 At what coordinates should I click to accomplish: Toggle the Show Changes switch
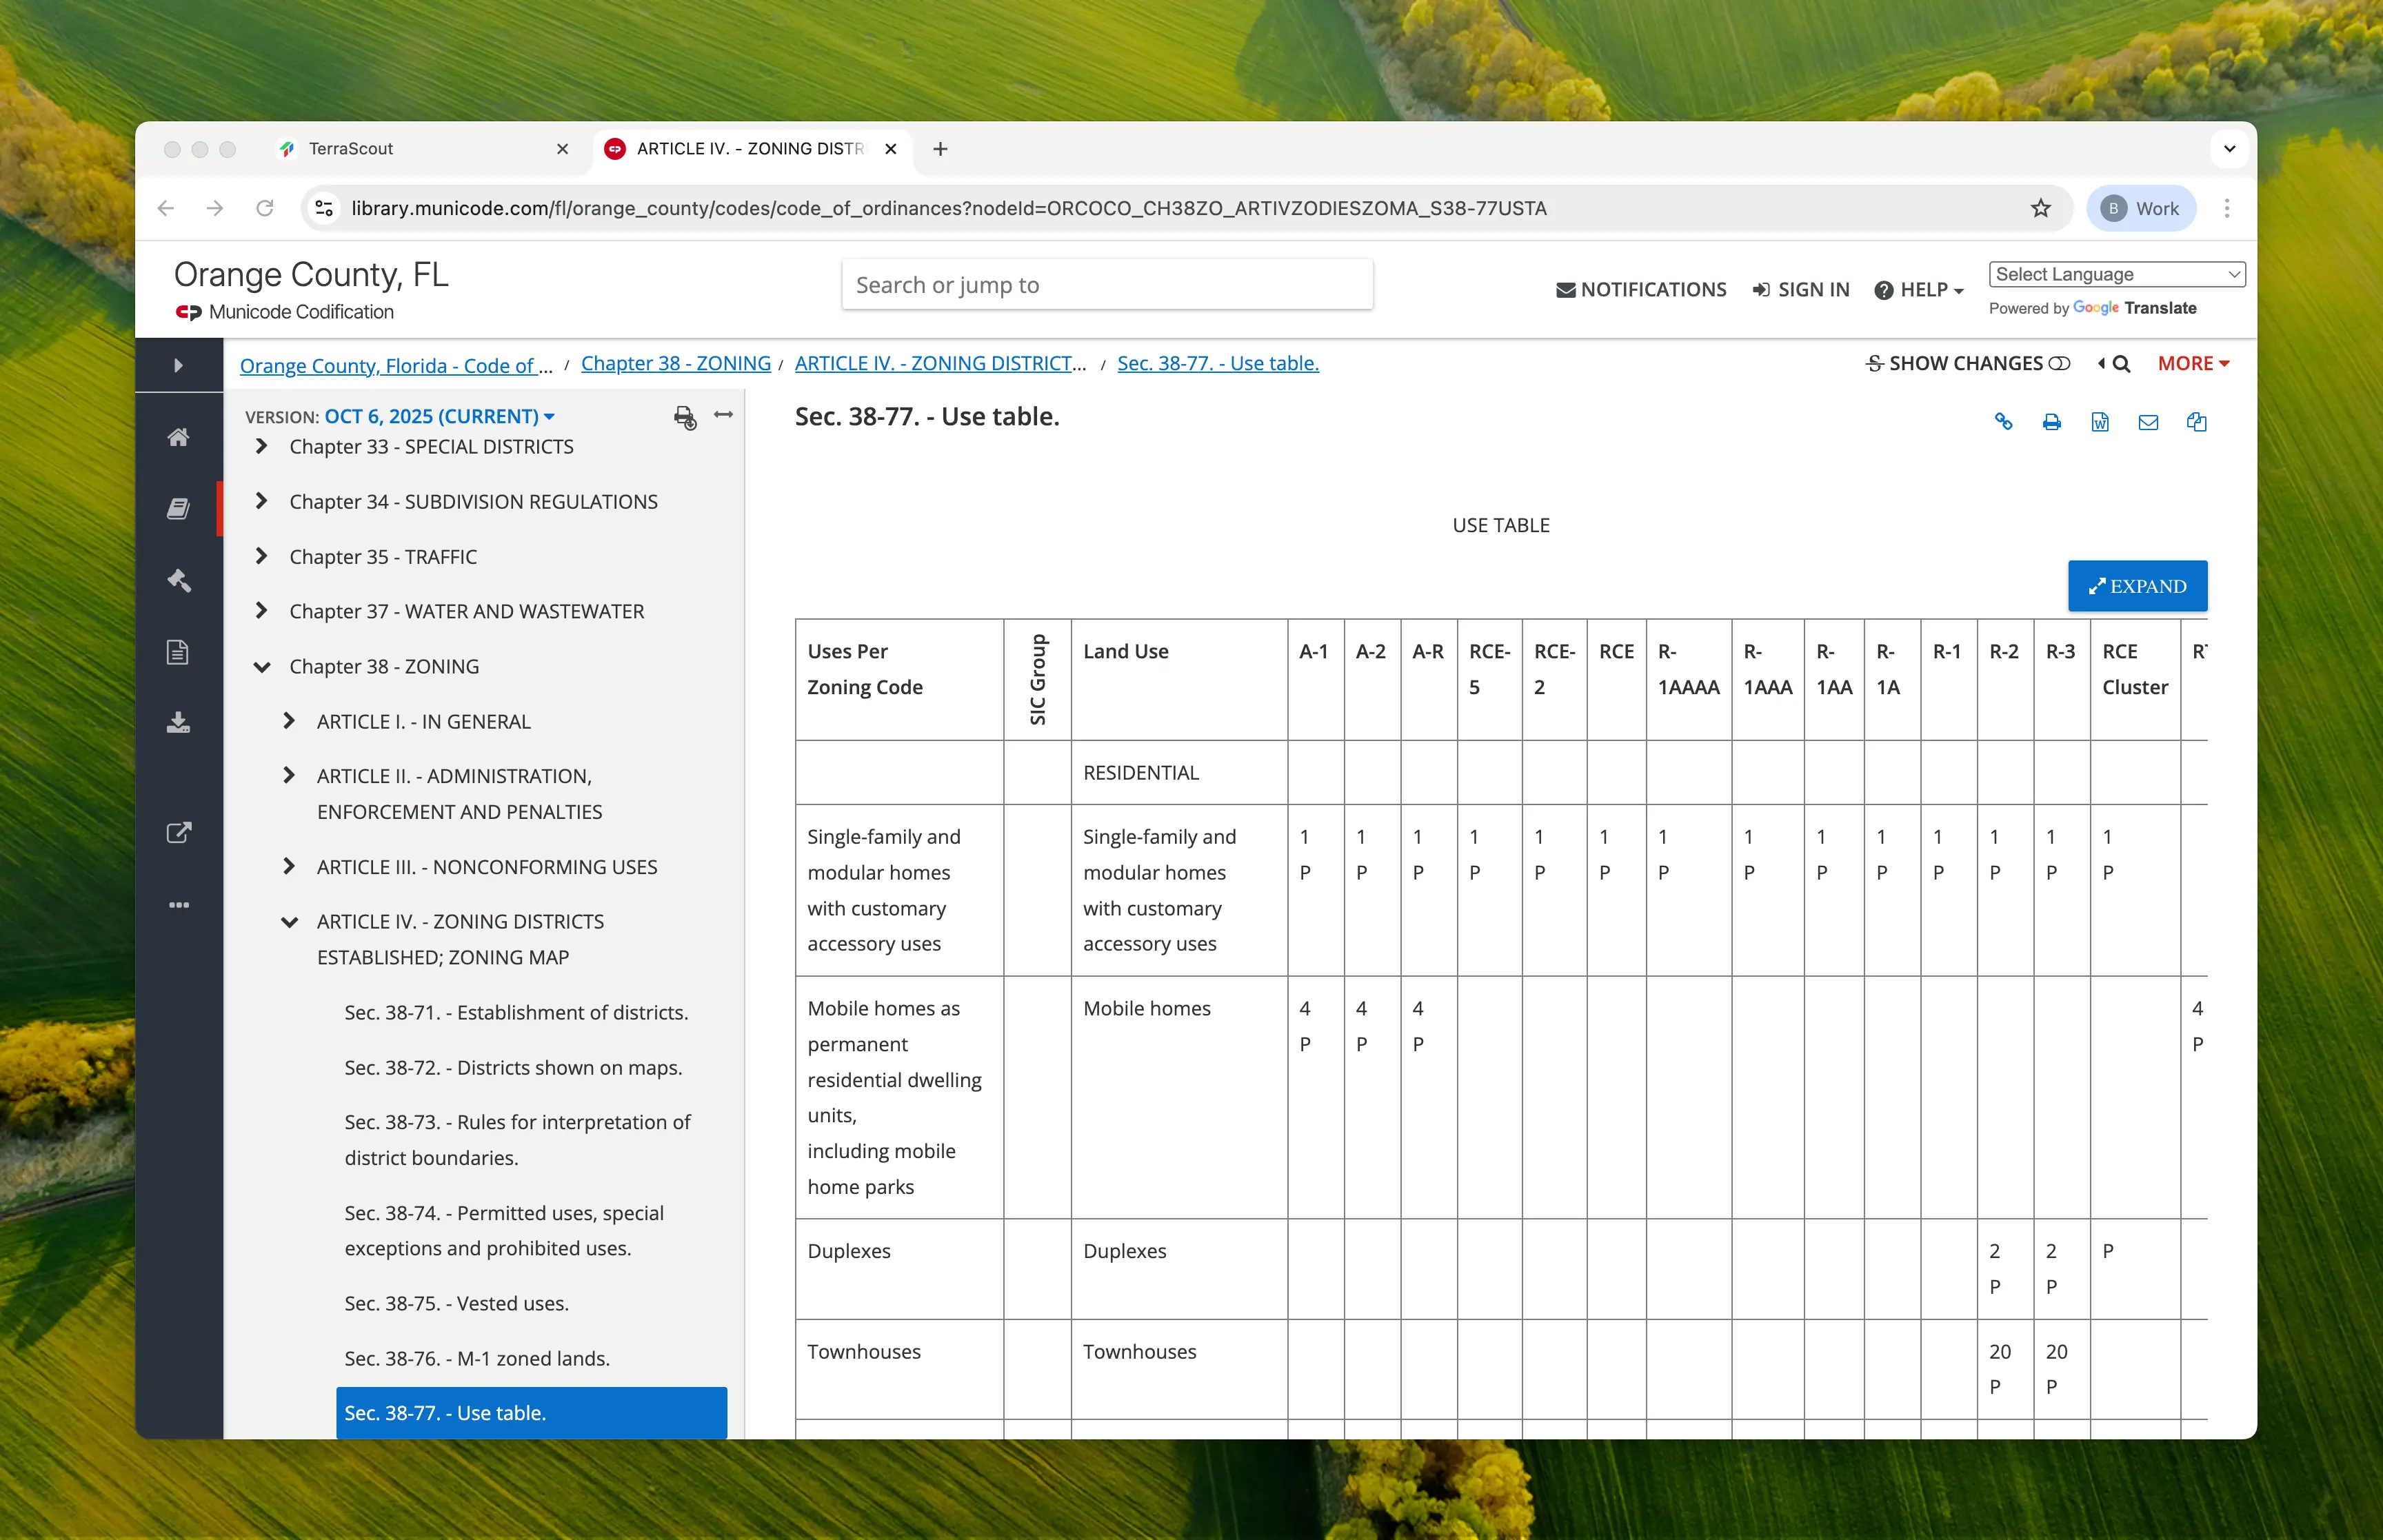(2059, 364)
